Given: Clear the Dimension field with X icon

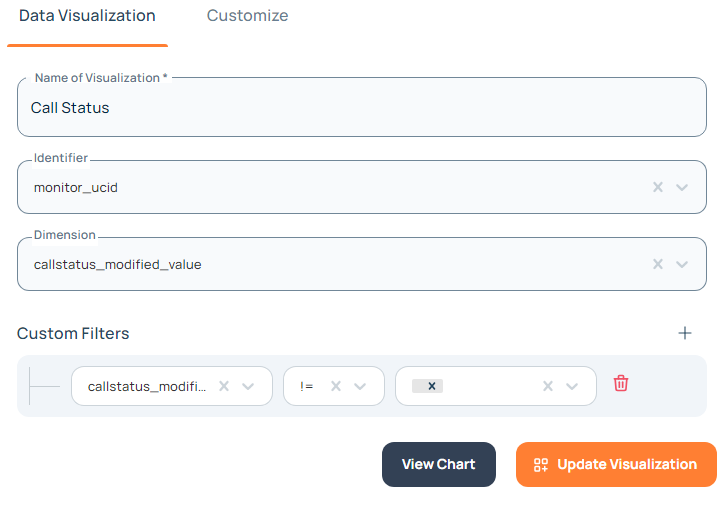Looking at the screenshot, I should [658, 264].
